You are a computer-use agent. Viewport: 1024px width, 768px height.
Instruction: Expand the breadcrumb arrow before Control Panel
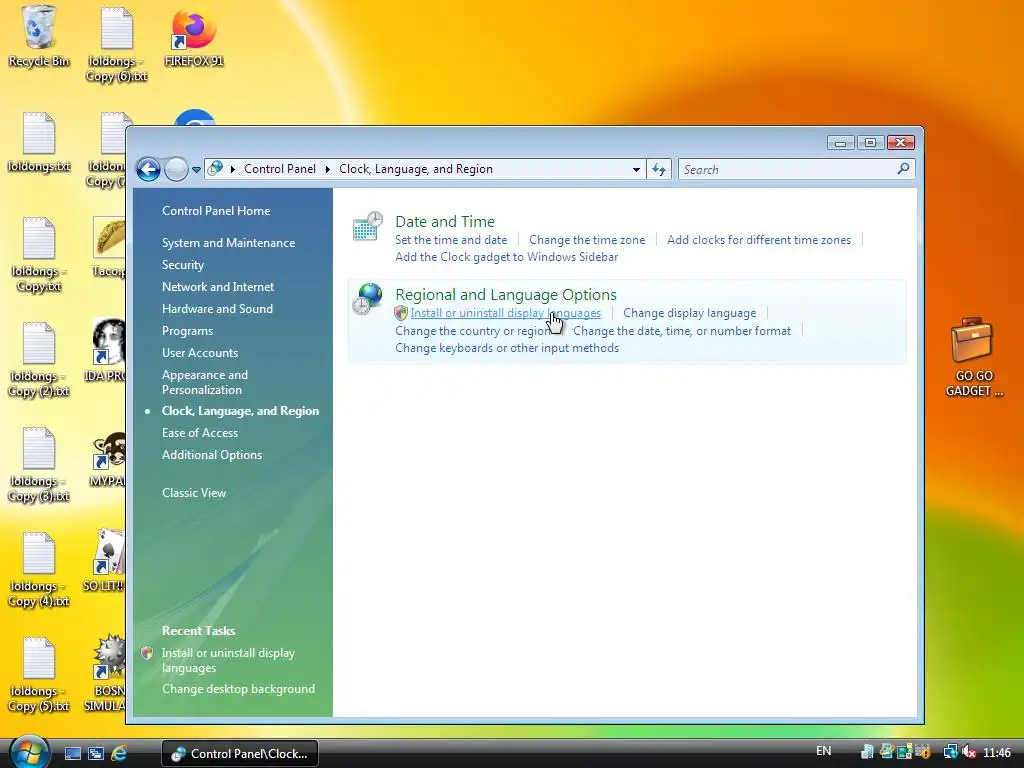pyautogui.click(x=232, y=169)
